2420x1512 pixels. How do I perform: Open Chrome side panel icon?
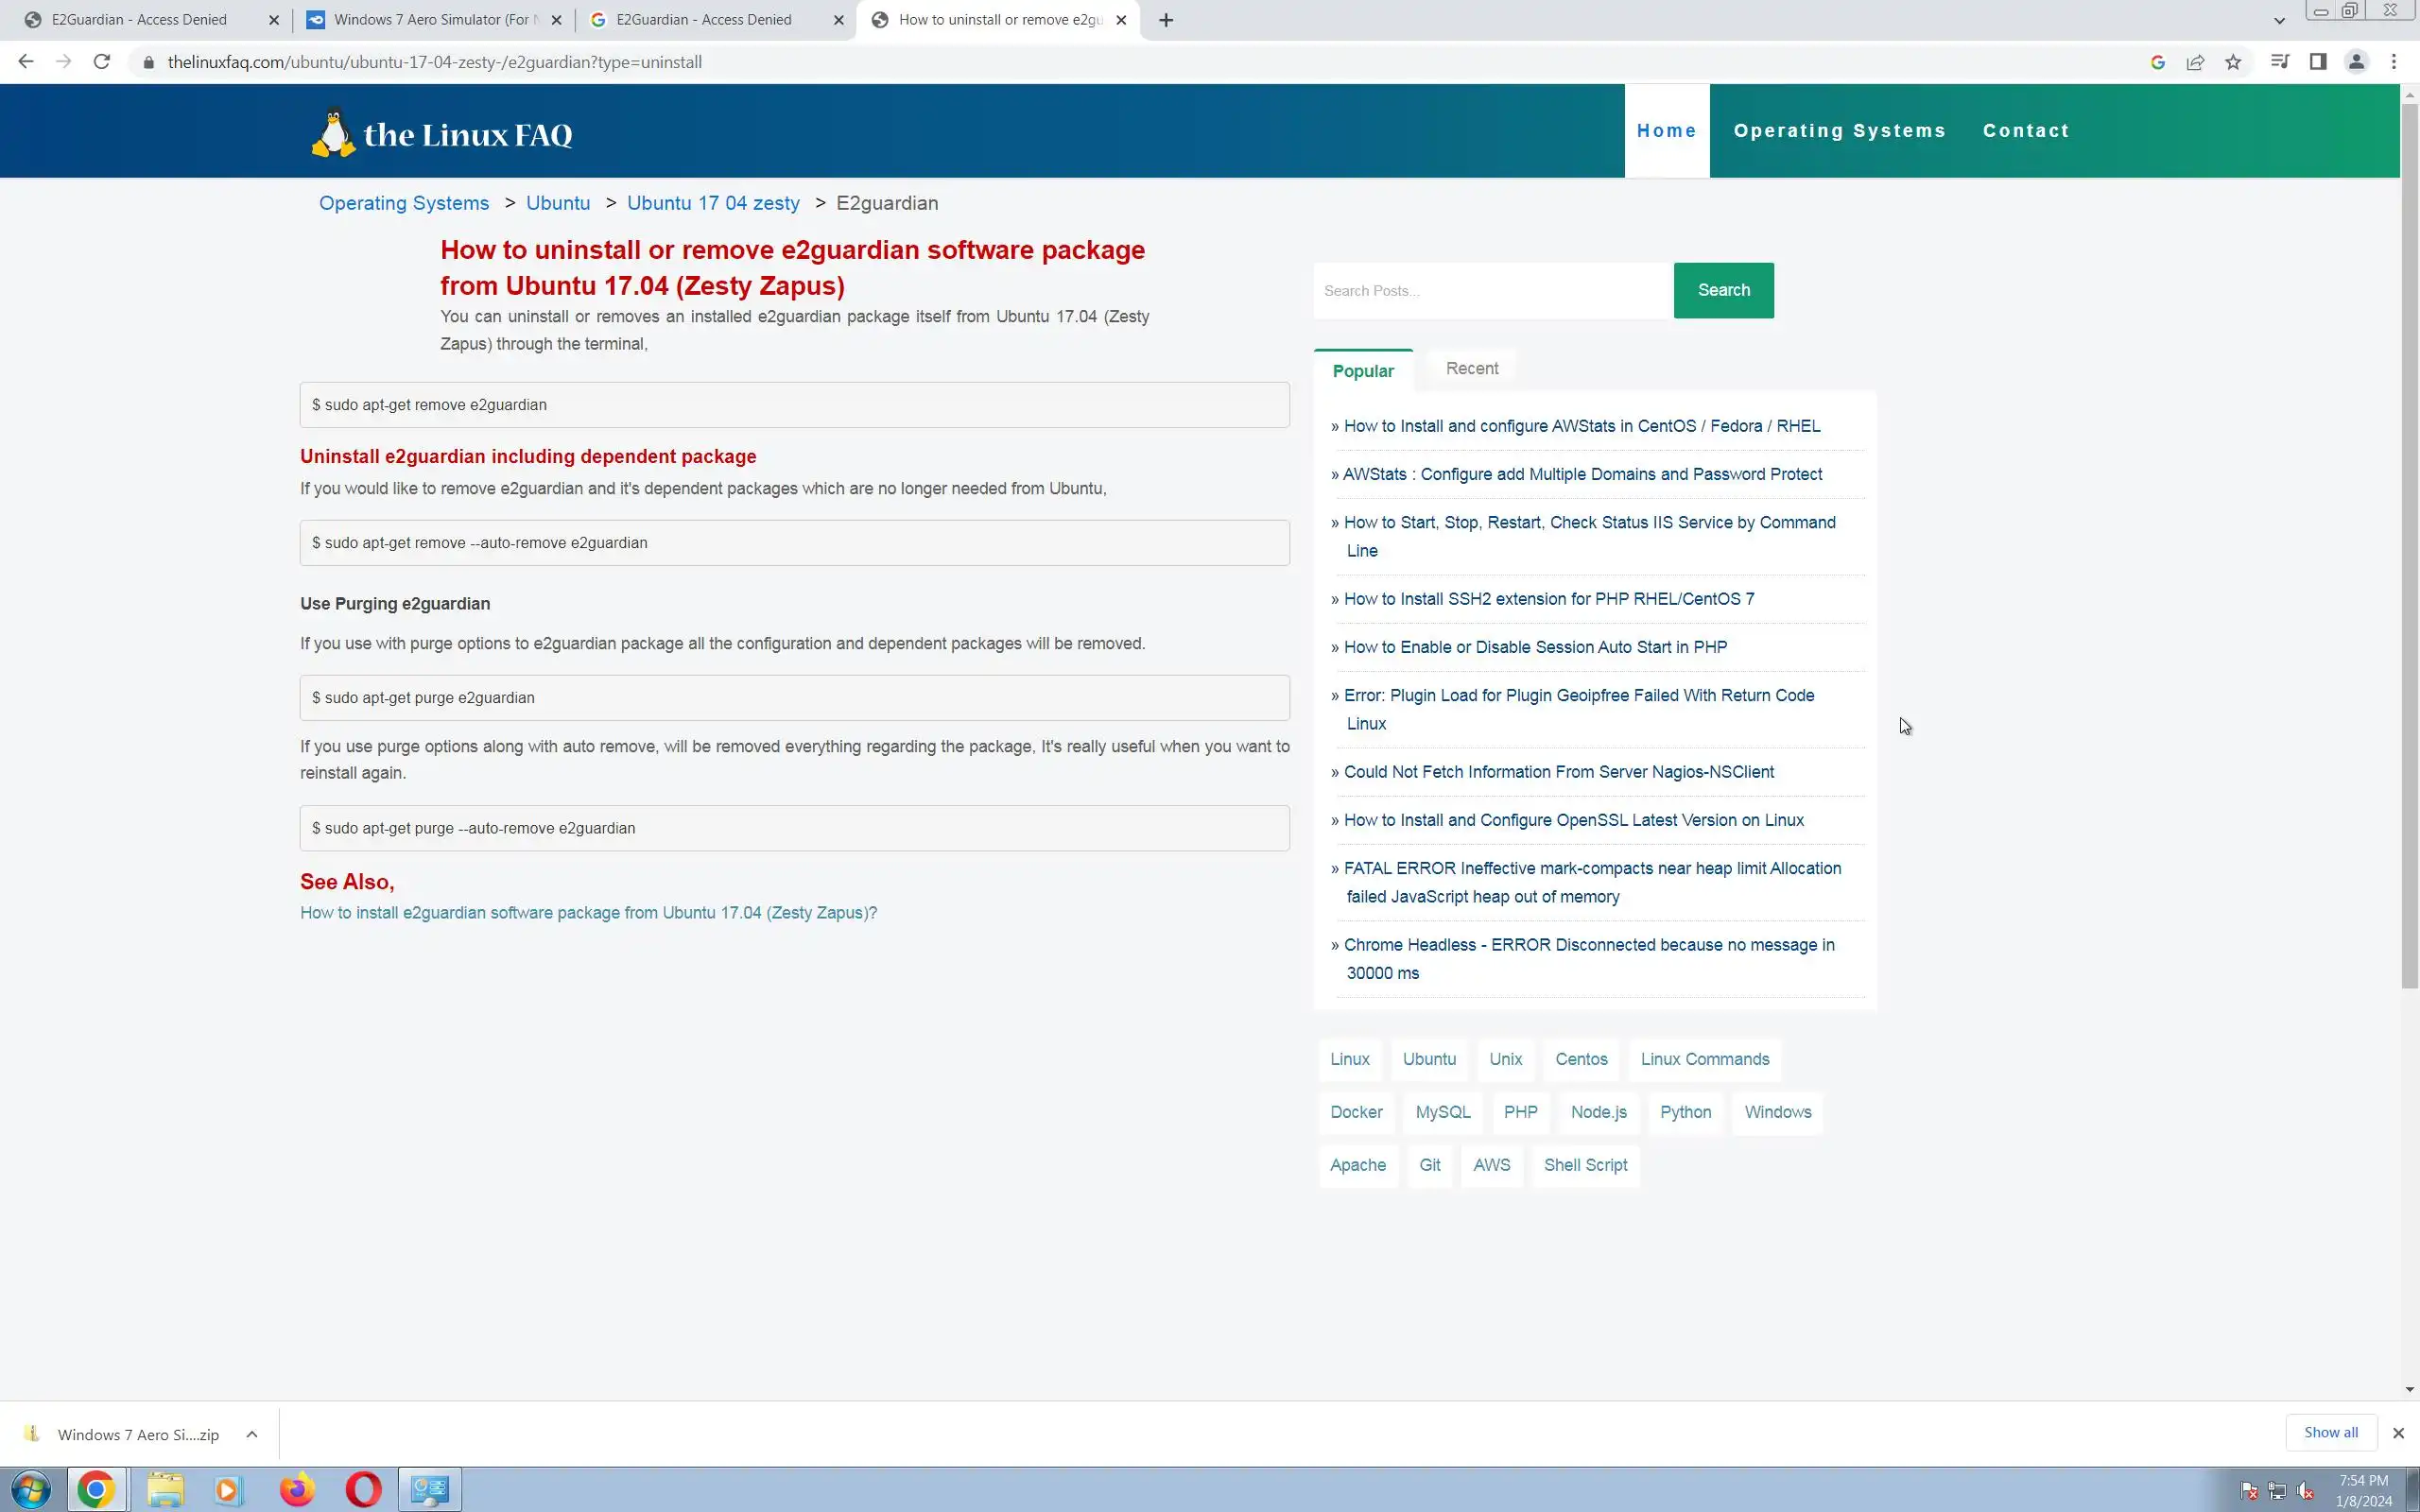2317,62
